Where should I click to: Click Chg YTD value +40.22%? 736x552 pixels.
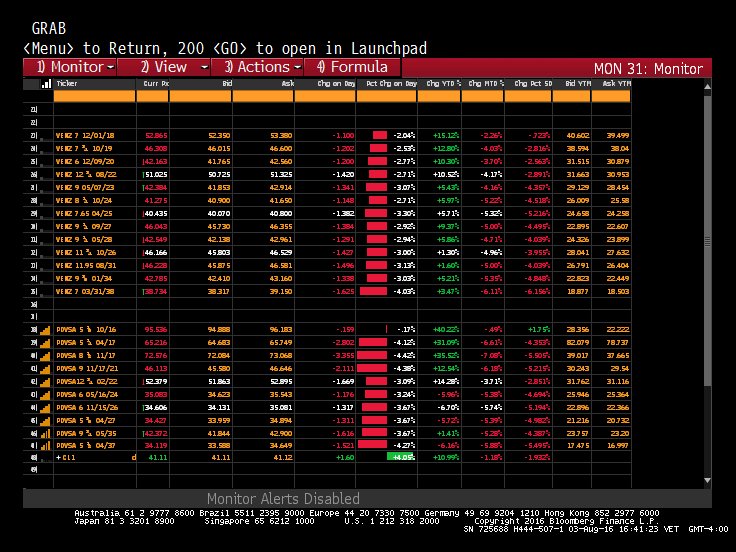pos(446,330)
